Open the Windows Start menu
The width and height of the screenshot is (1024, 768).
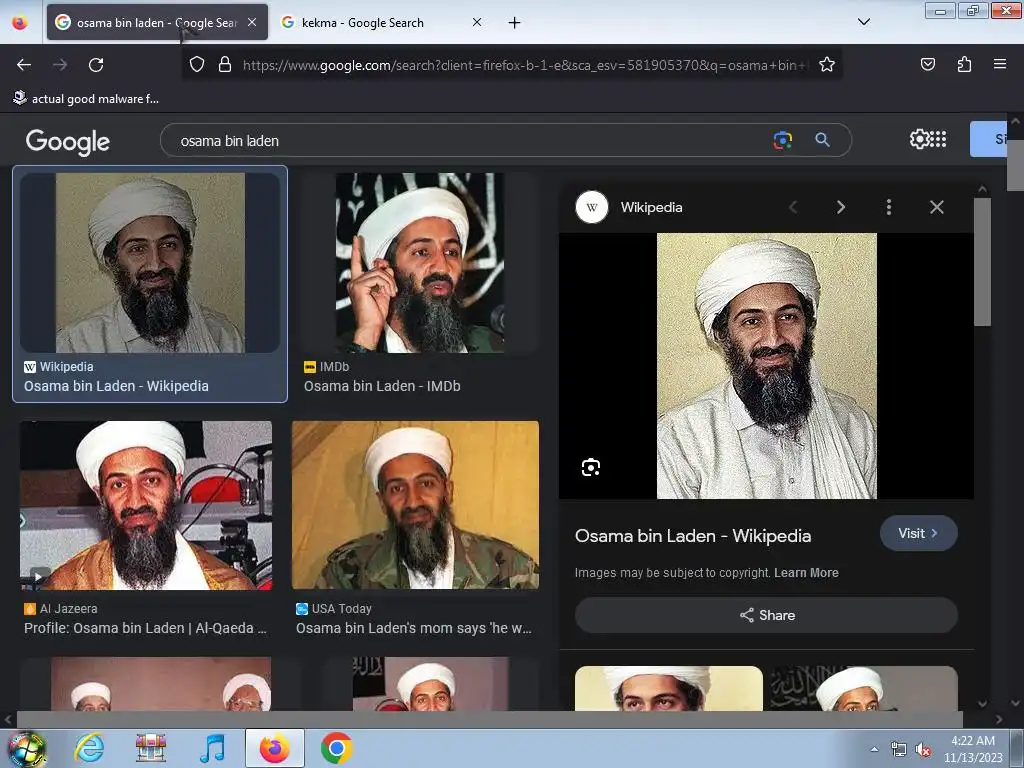(x=26, y=749)
